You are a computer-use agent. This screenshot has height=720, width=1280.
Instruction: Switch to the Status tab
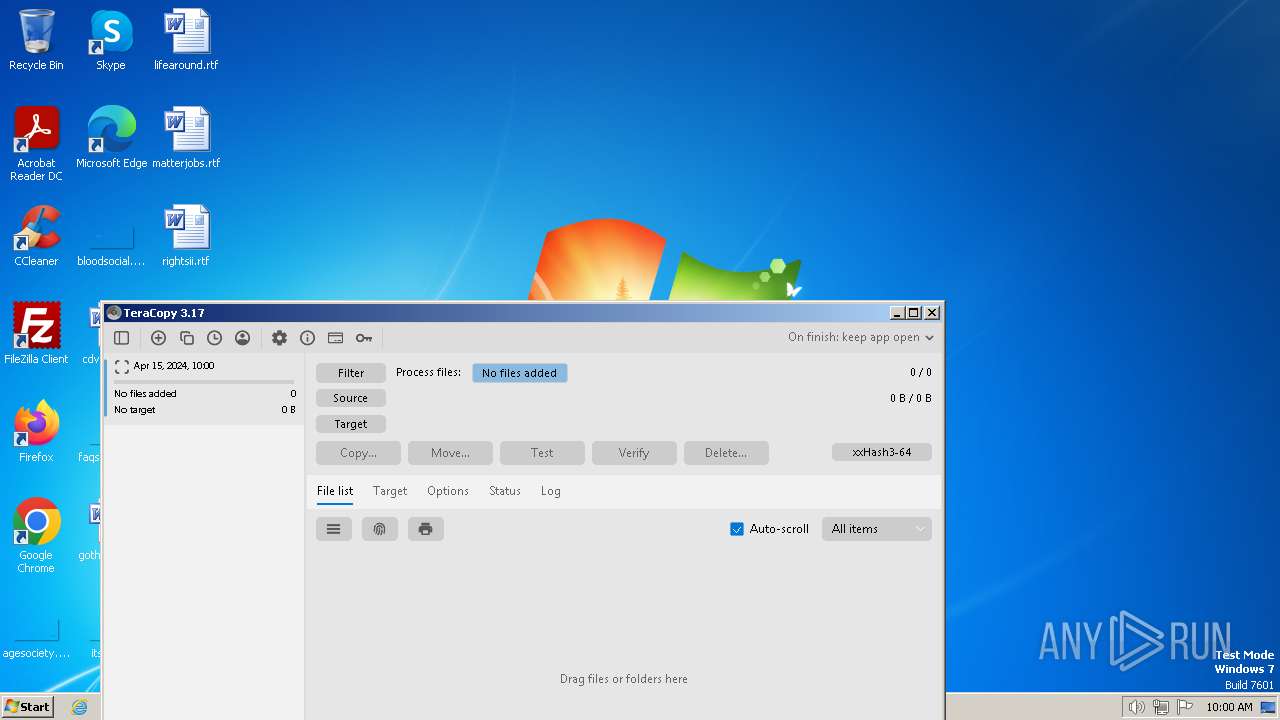click(x=505, y=491)
